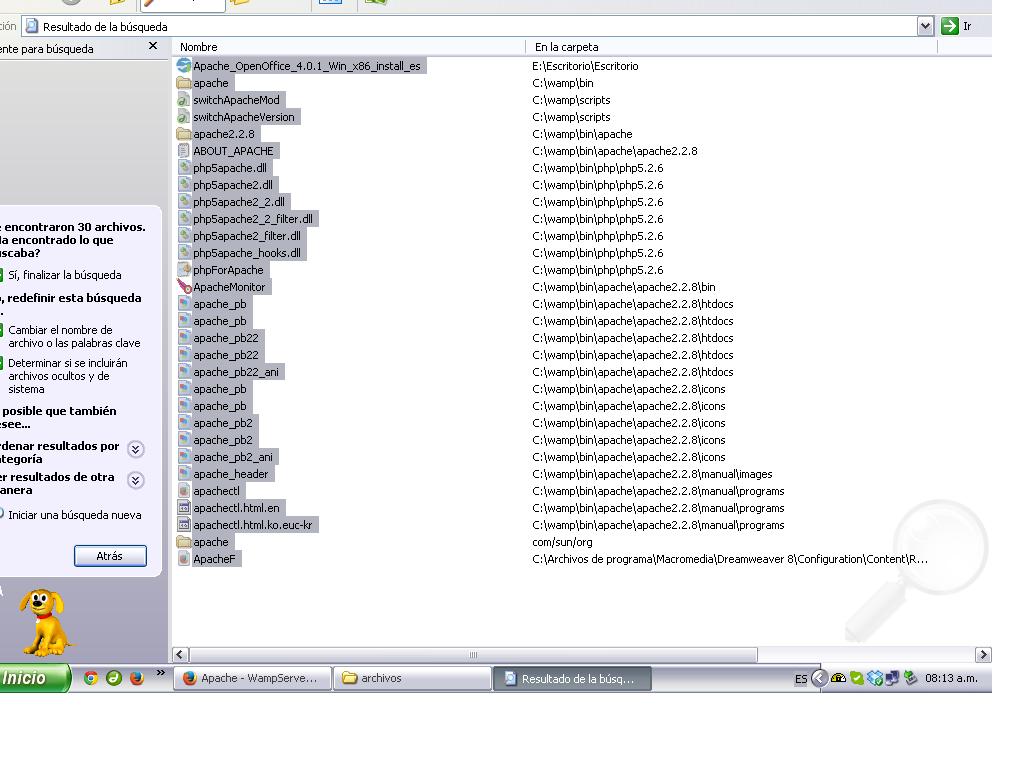Viewport: 1024px width, 768px height.
Task: Click the ABOUT_APACHE text file icon
Action: (184, 151)
